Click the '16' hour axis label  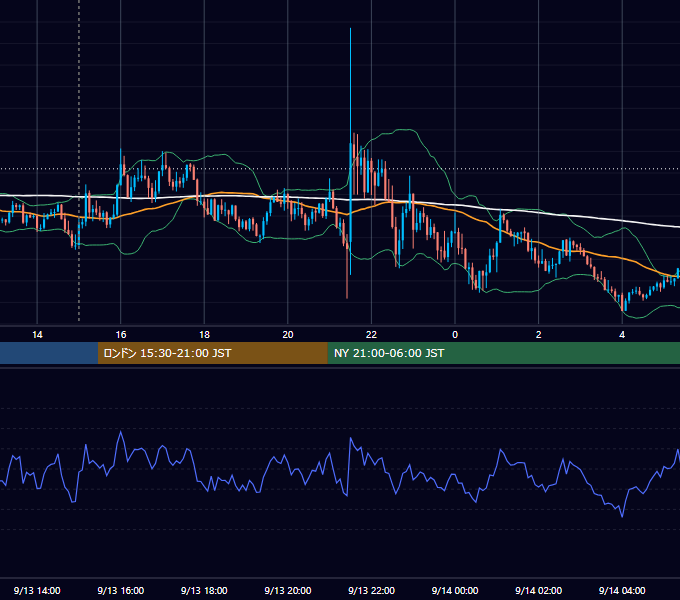pyautogui.click(x=121, y=335)
